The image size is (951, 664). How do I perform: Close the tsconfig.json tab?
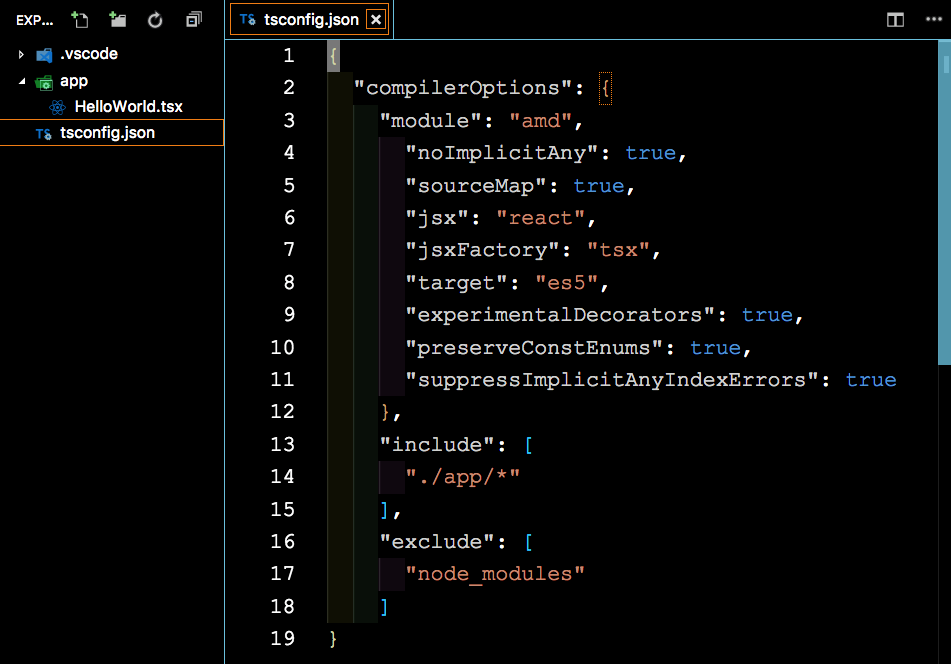[375, 20]
